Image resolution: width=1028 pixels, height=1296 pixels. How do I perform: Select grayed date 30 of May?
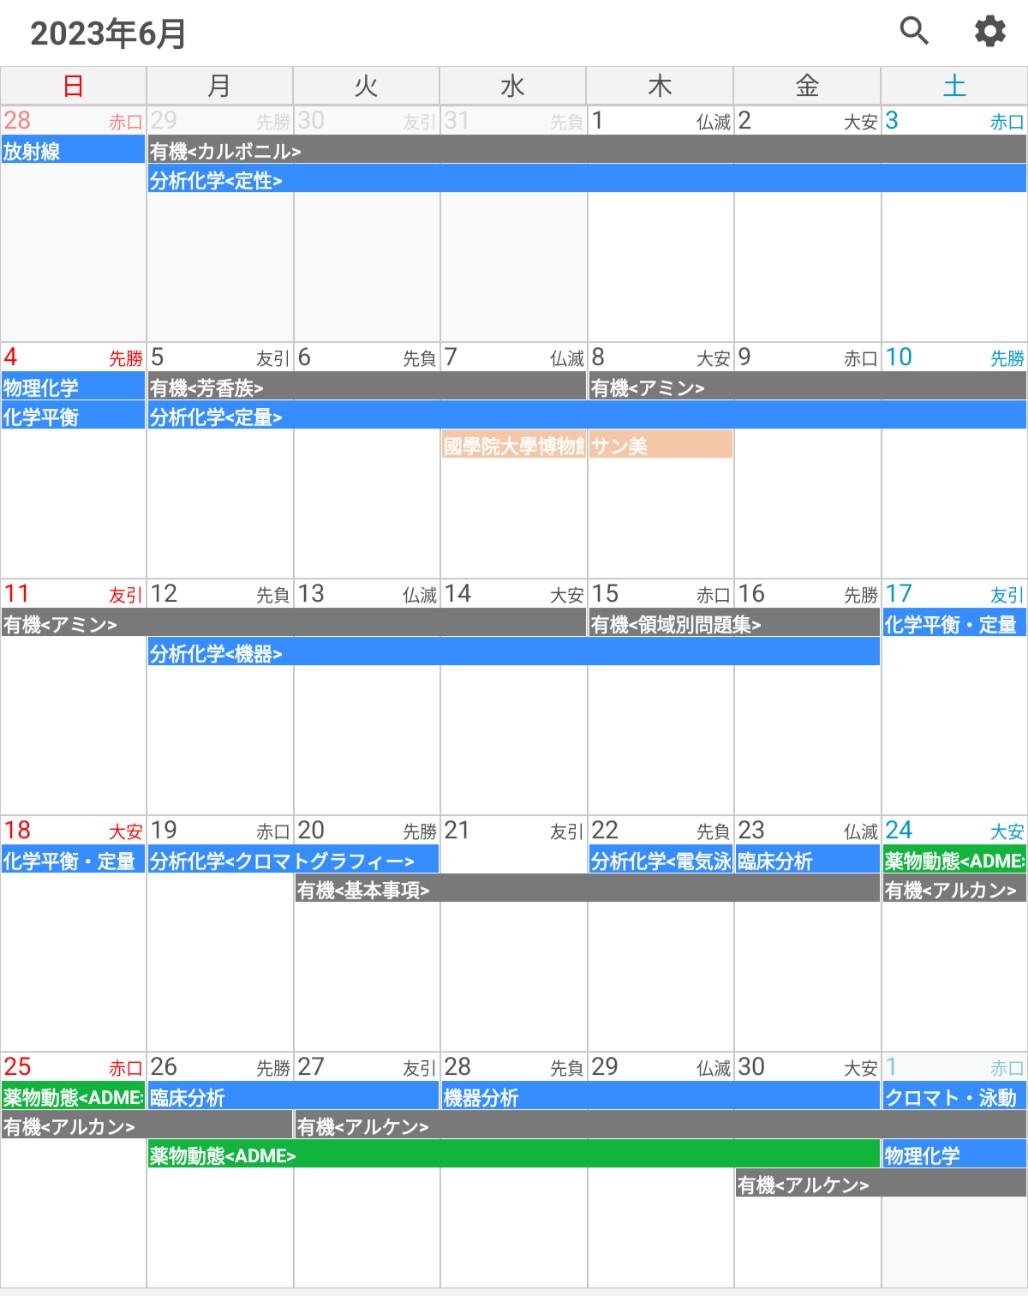pyautogui.click(x=367, y=224)
